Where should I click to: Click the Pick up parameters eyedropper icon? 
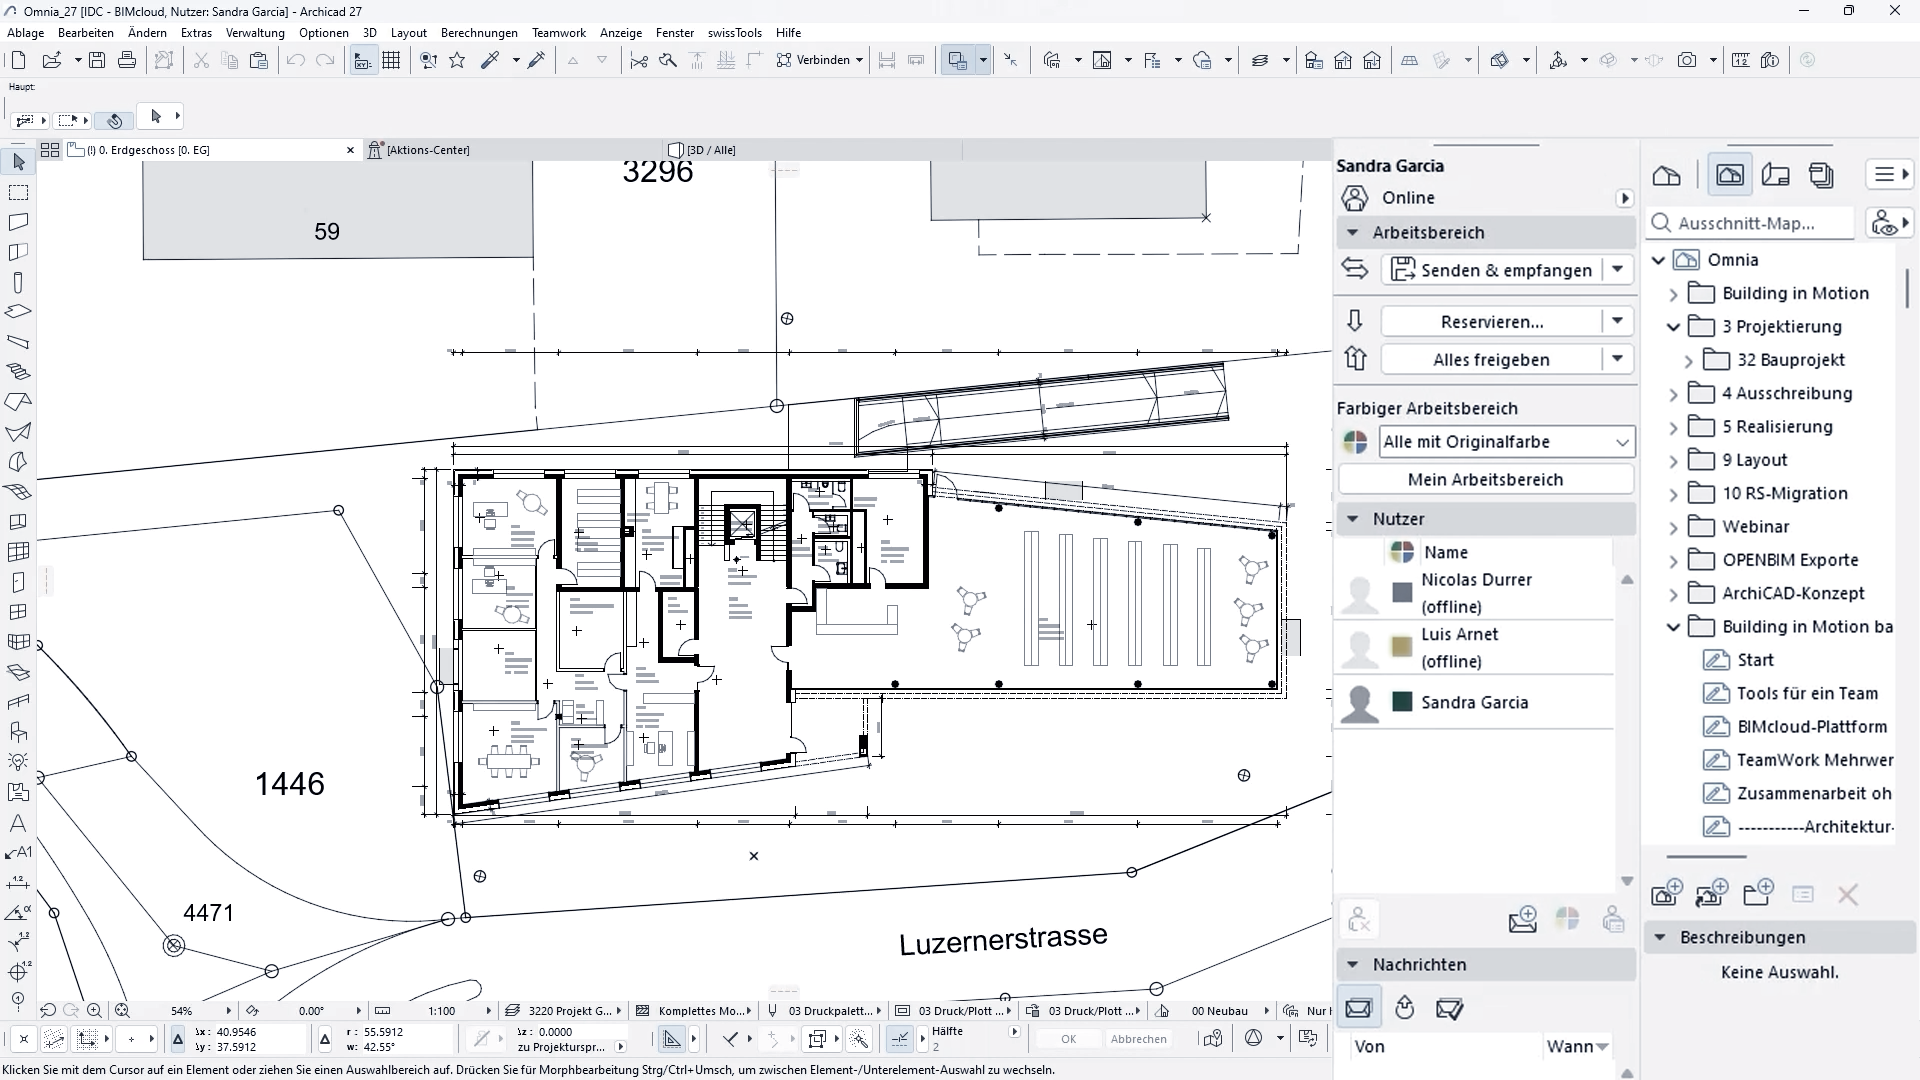coord(490,60)
